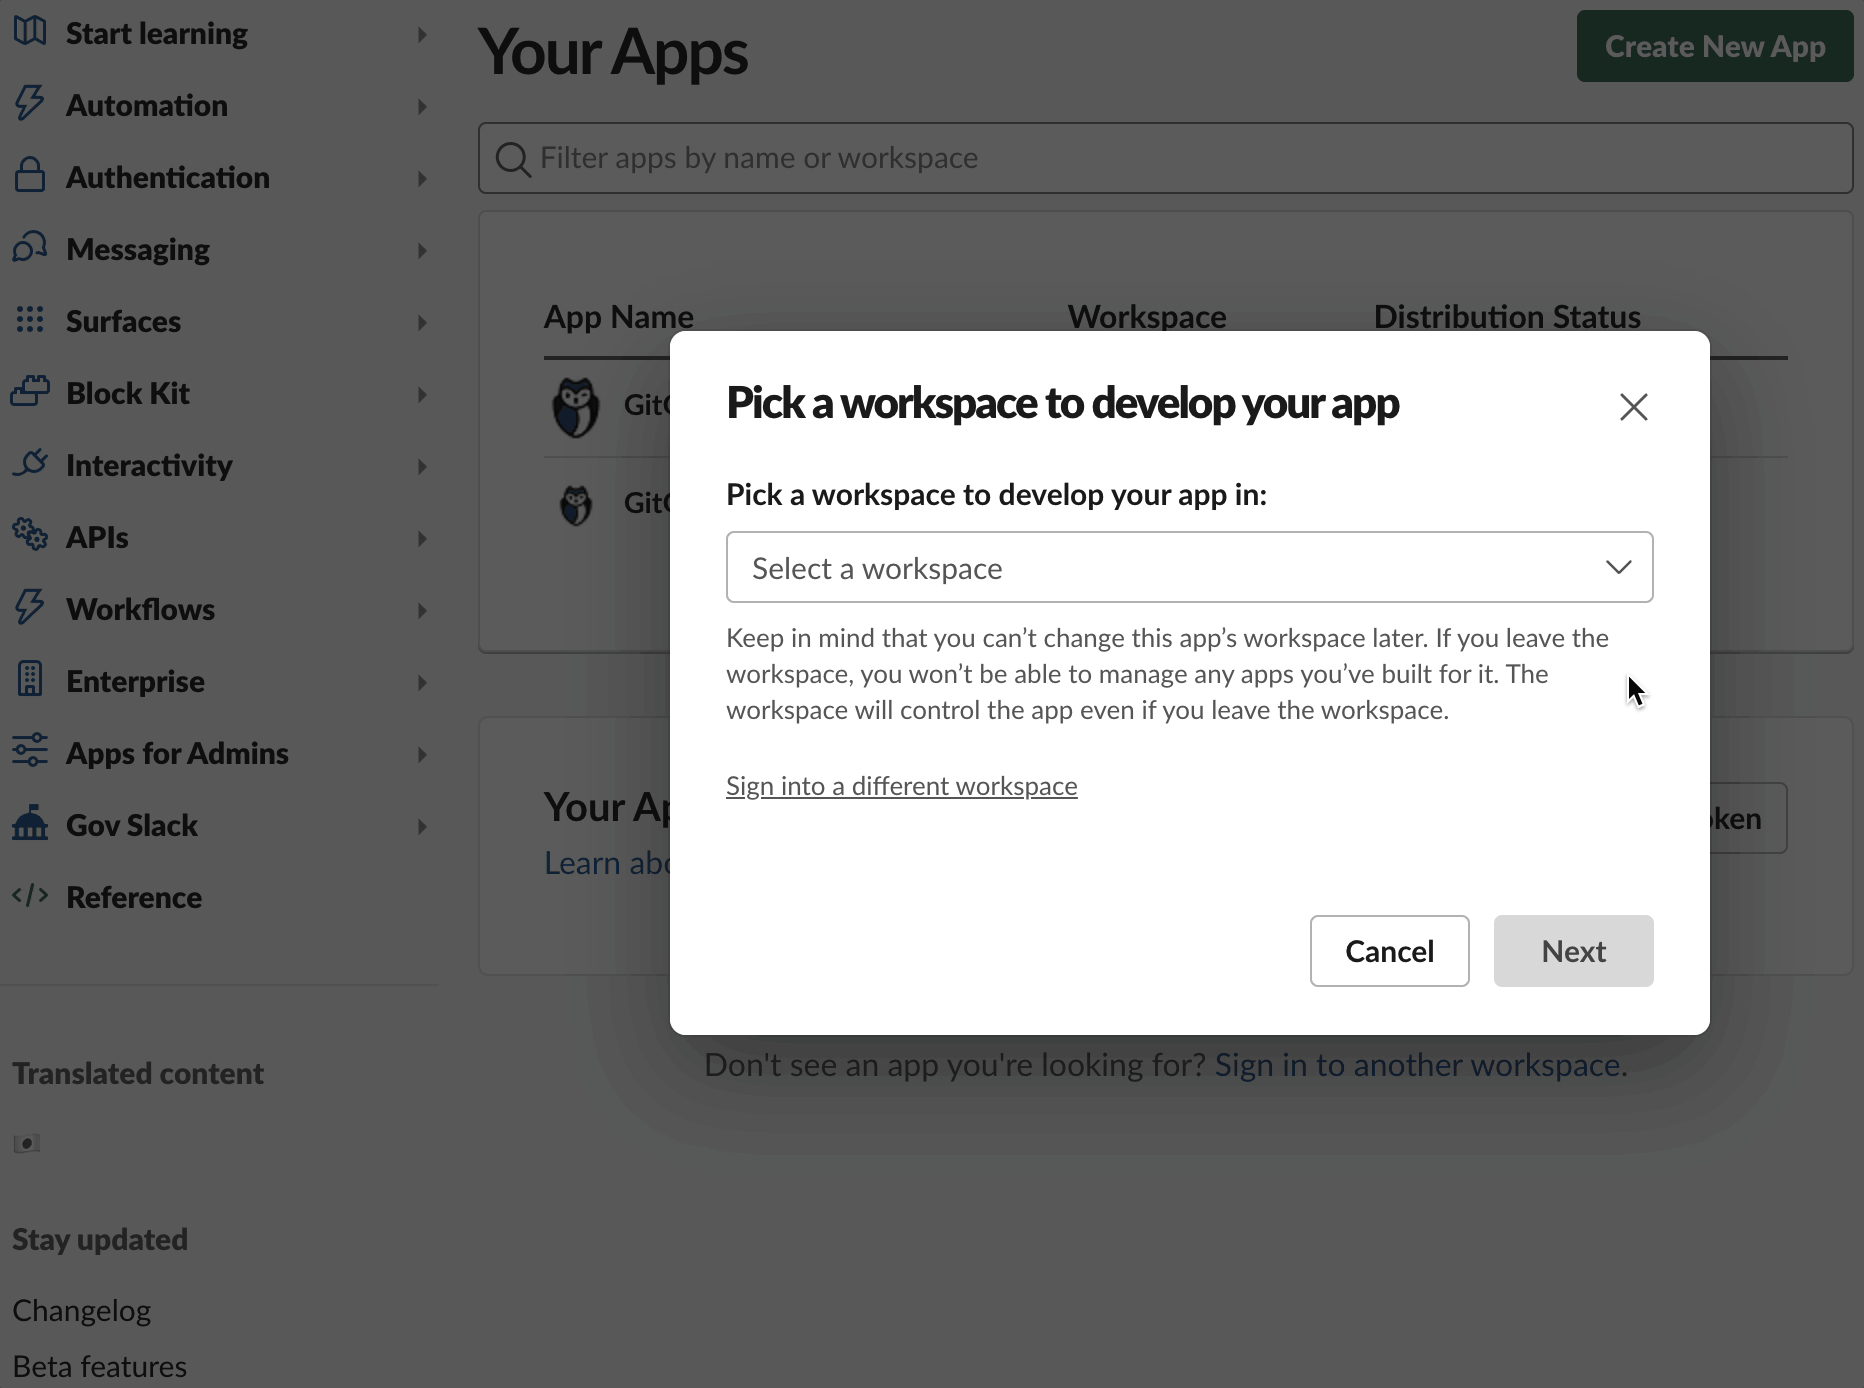Click the Messaging chat bubble icon
This screenshot has height=1388, width=1864.
tap(30, 247)
